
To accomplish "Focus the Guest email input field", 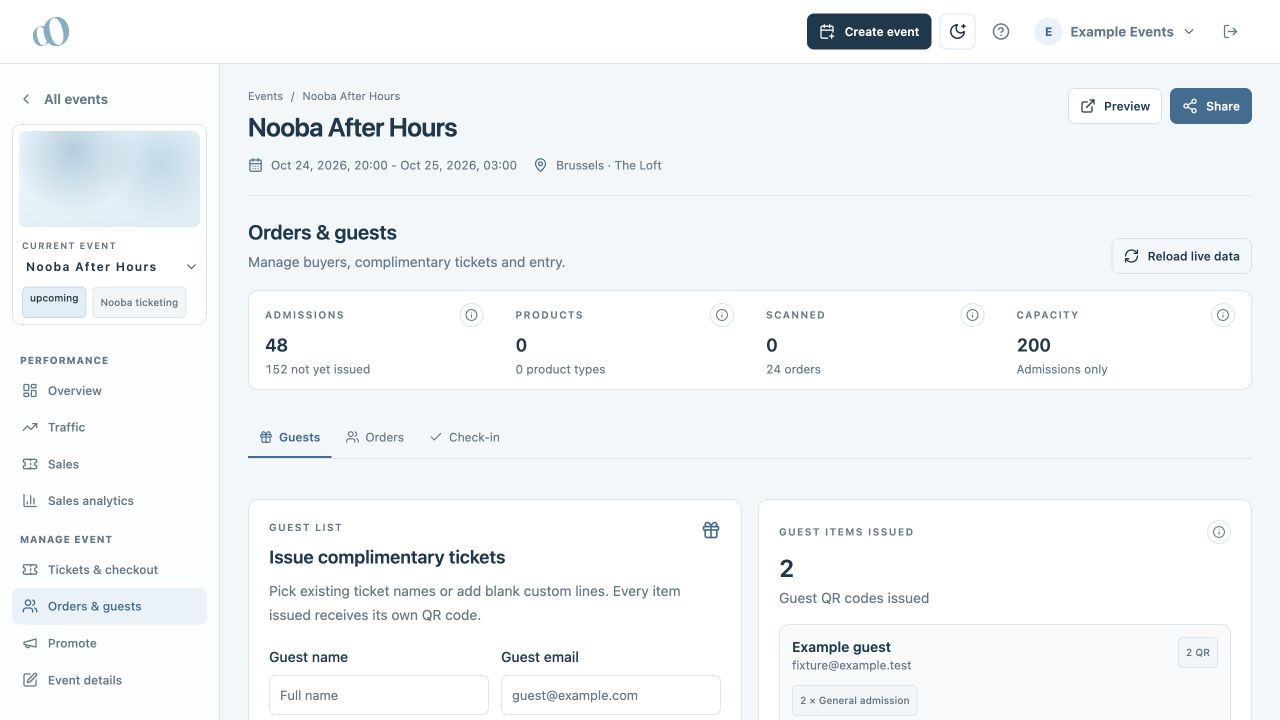I will pos(611,695).
